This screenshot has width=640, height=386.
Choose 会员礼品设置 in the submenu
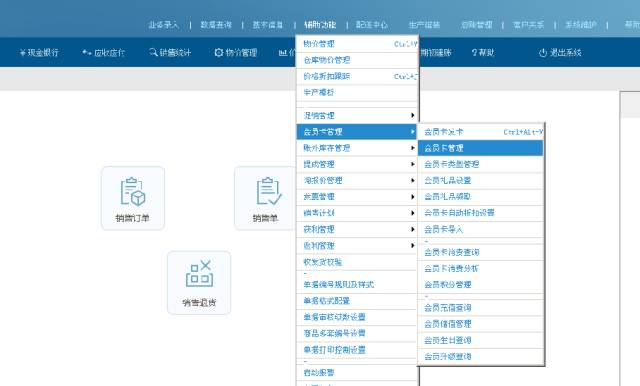tap(481, 180)
